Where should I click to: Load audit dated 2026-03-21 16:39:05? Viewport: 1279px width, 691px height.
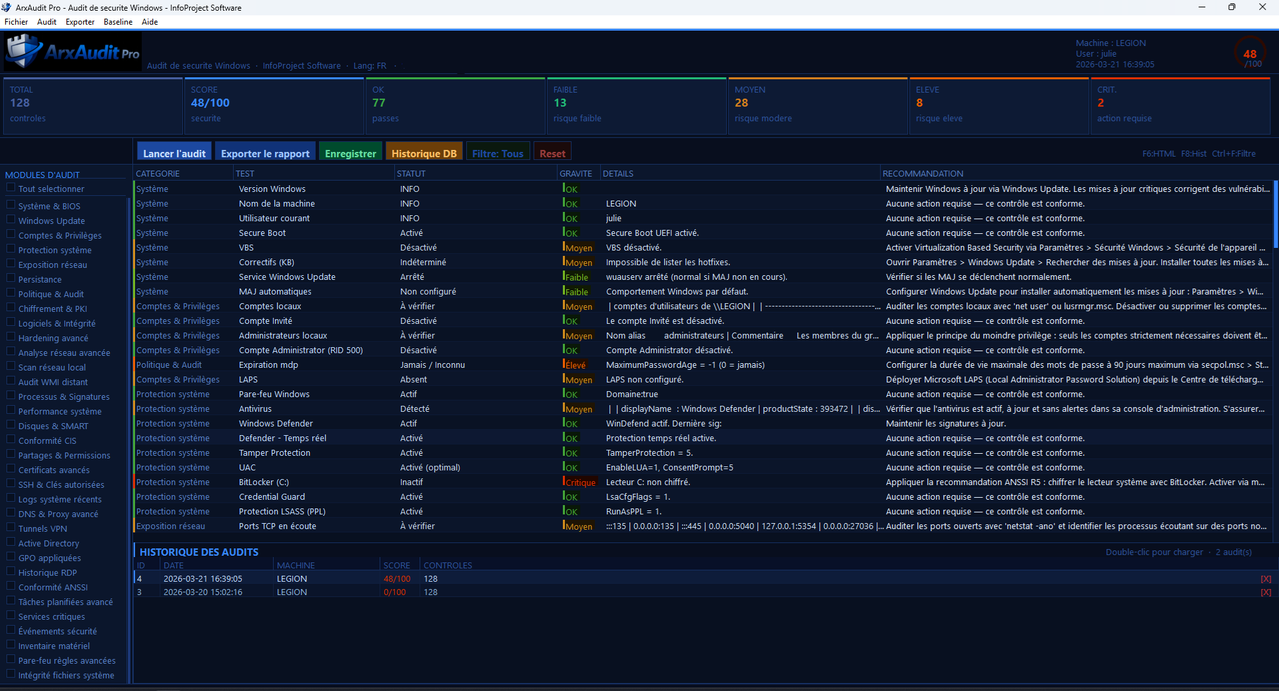702,579
